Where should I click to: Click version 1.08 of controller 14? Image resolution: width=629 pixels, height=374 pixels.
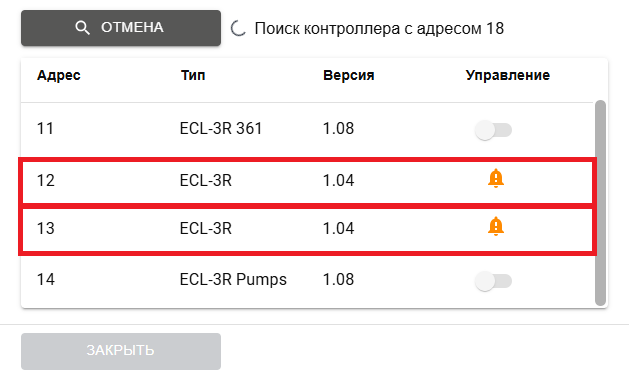pos(338,279)
